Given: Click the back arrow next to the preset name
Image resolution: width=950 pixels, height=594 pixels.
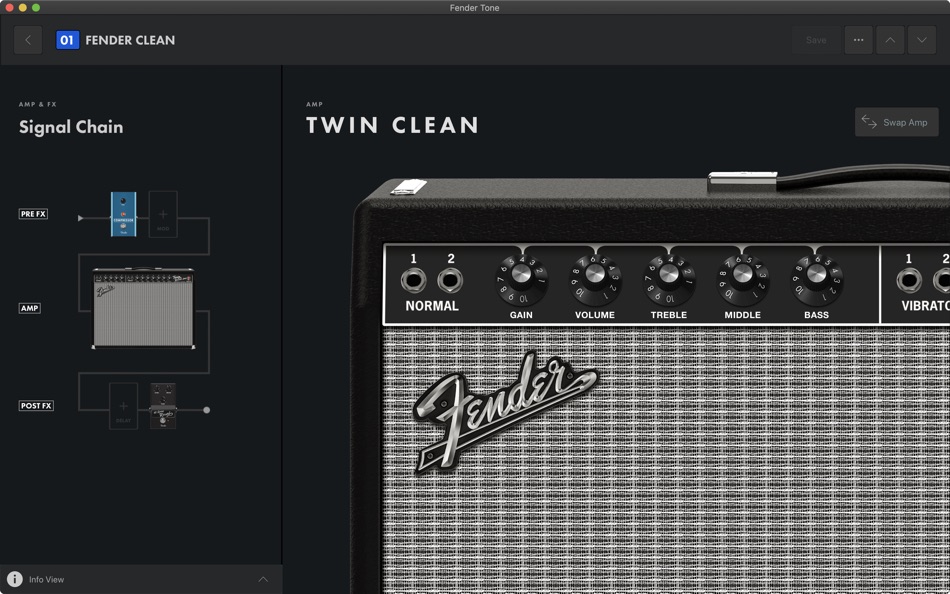Looking at the screenshot, I should 26,40.
